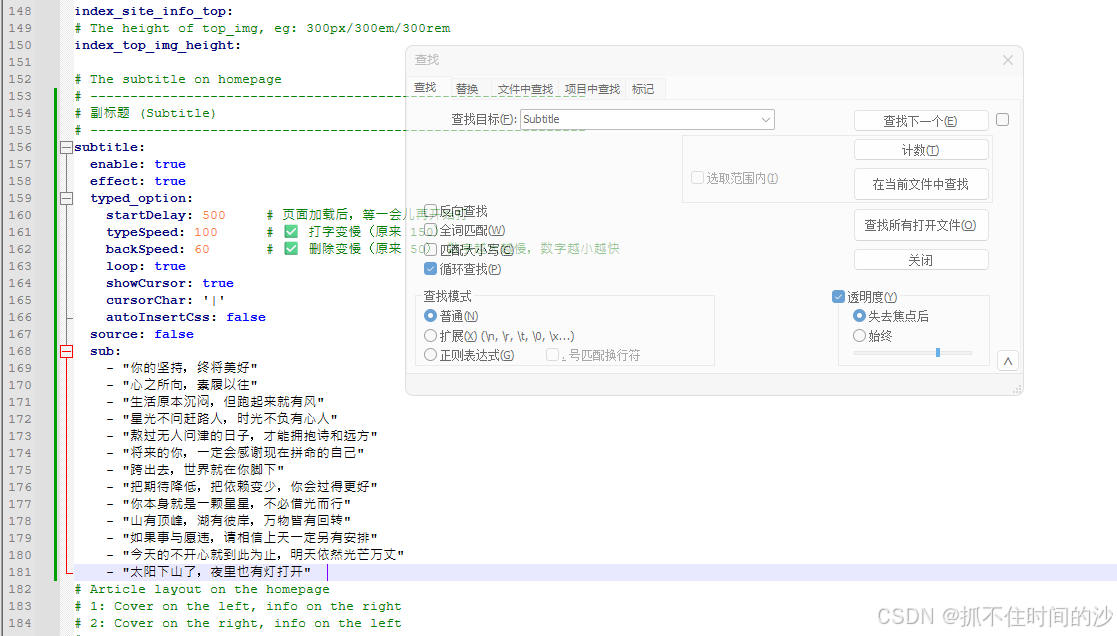The width and height of the screenshot is (1117, 636).
Task: Switch to the 项目中查找 tab
Action: click(x=592, y=89)
